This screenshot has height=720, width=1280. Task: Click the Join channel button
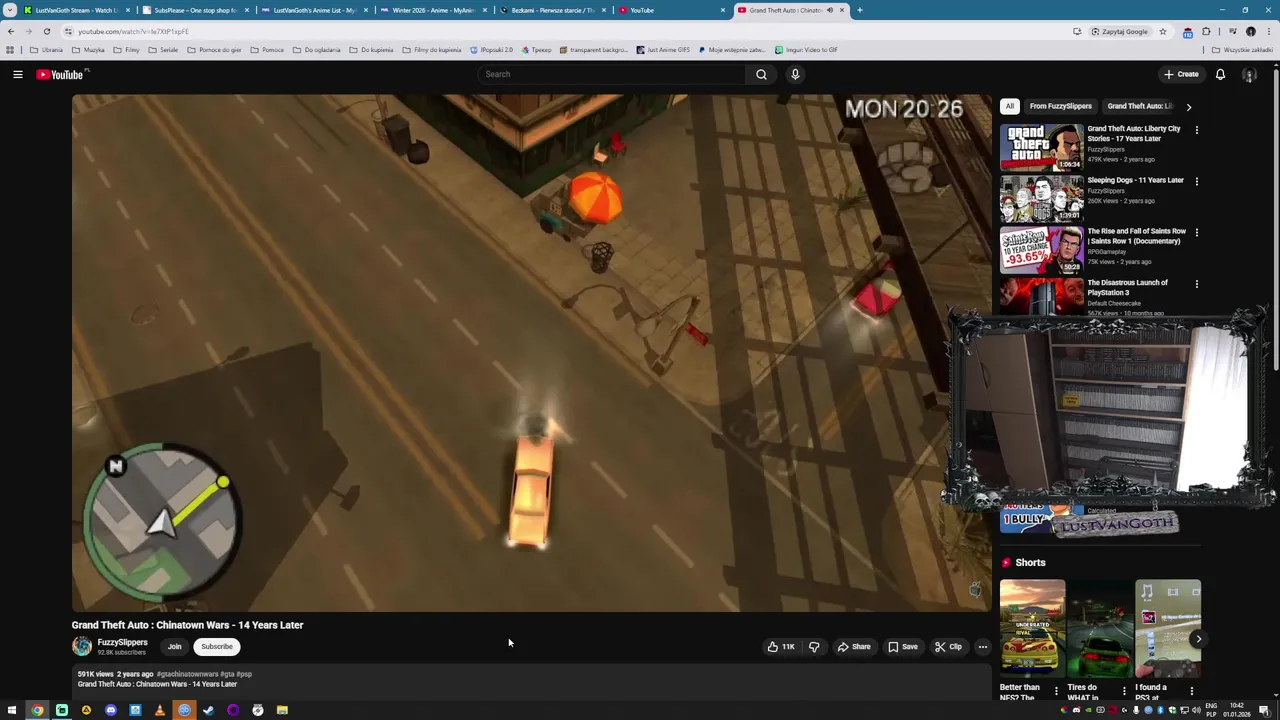pyautogui.click(x=174, y=647)
